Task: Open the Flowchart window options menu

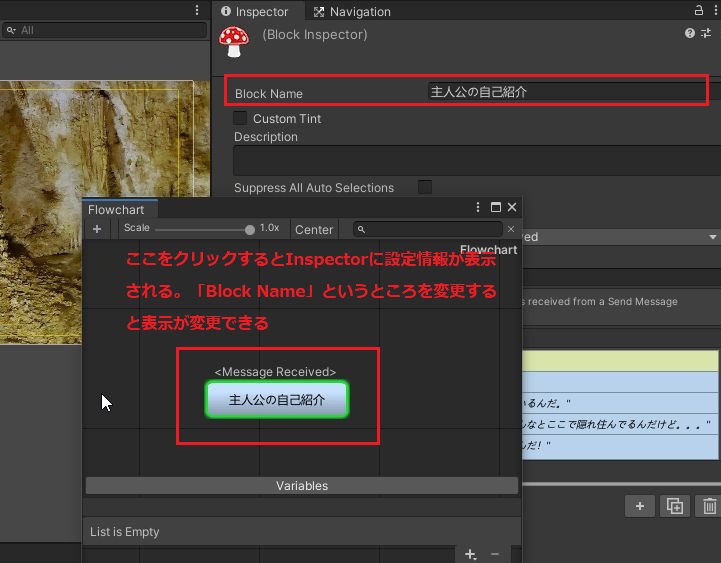Action: coord(478,207)
